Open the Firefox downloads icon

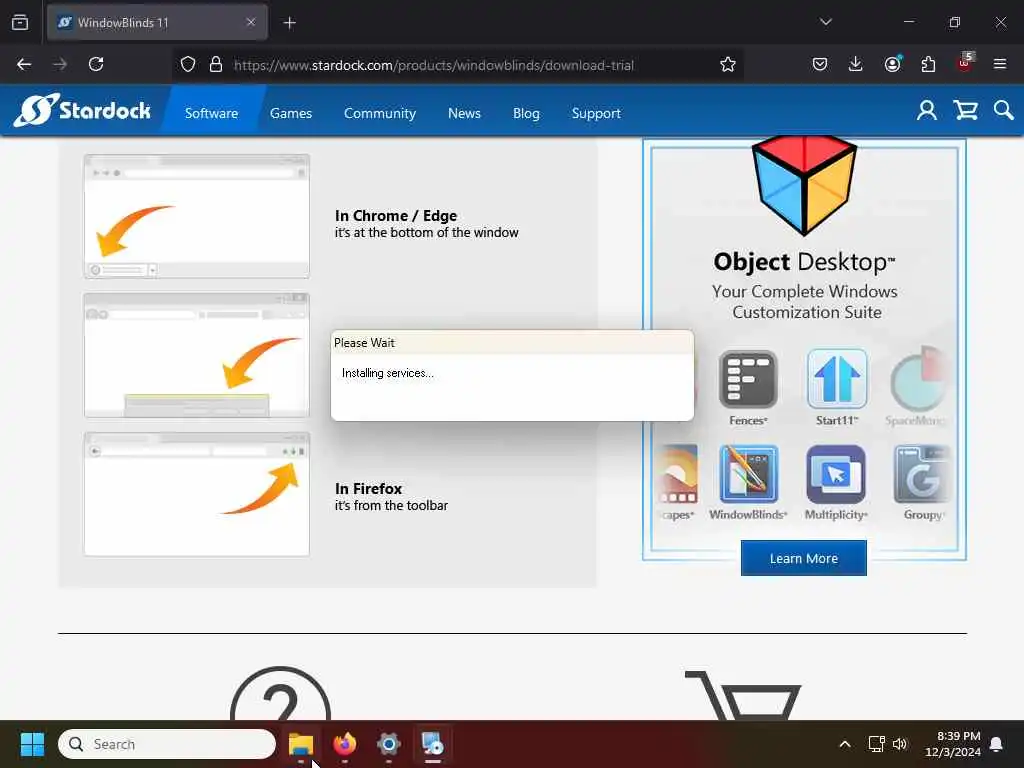tap(856, 64)
